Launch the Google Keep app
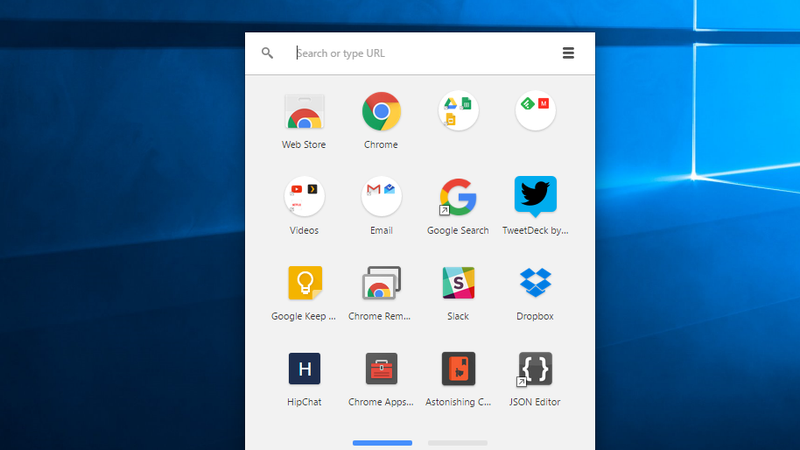This screenshot has height=450, width=800. point(305,283)
